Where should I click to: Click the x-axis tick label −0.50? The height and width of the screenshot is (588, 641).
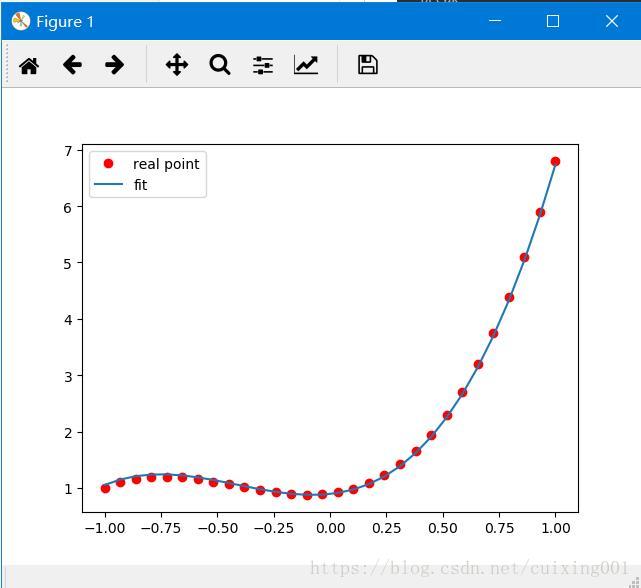[217, 528]
